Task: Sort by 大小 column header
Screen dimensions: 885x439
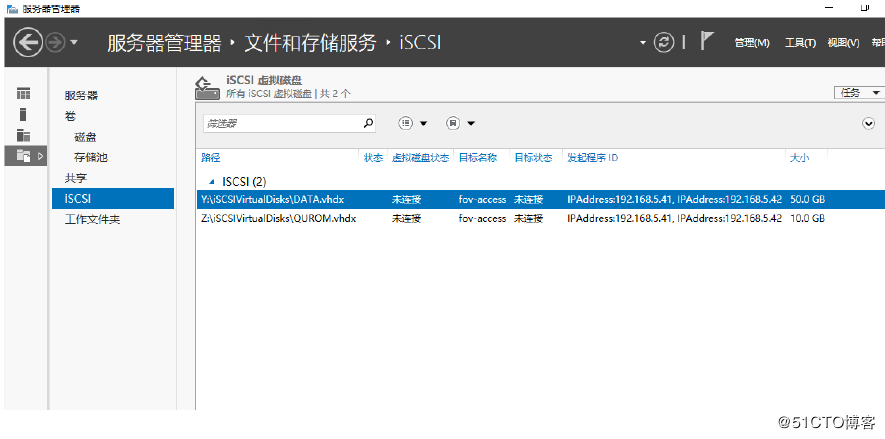Action: pyautogui.click(x=799, y=158)
